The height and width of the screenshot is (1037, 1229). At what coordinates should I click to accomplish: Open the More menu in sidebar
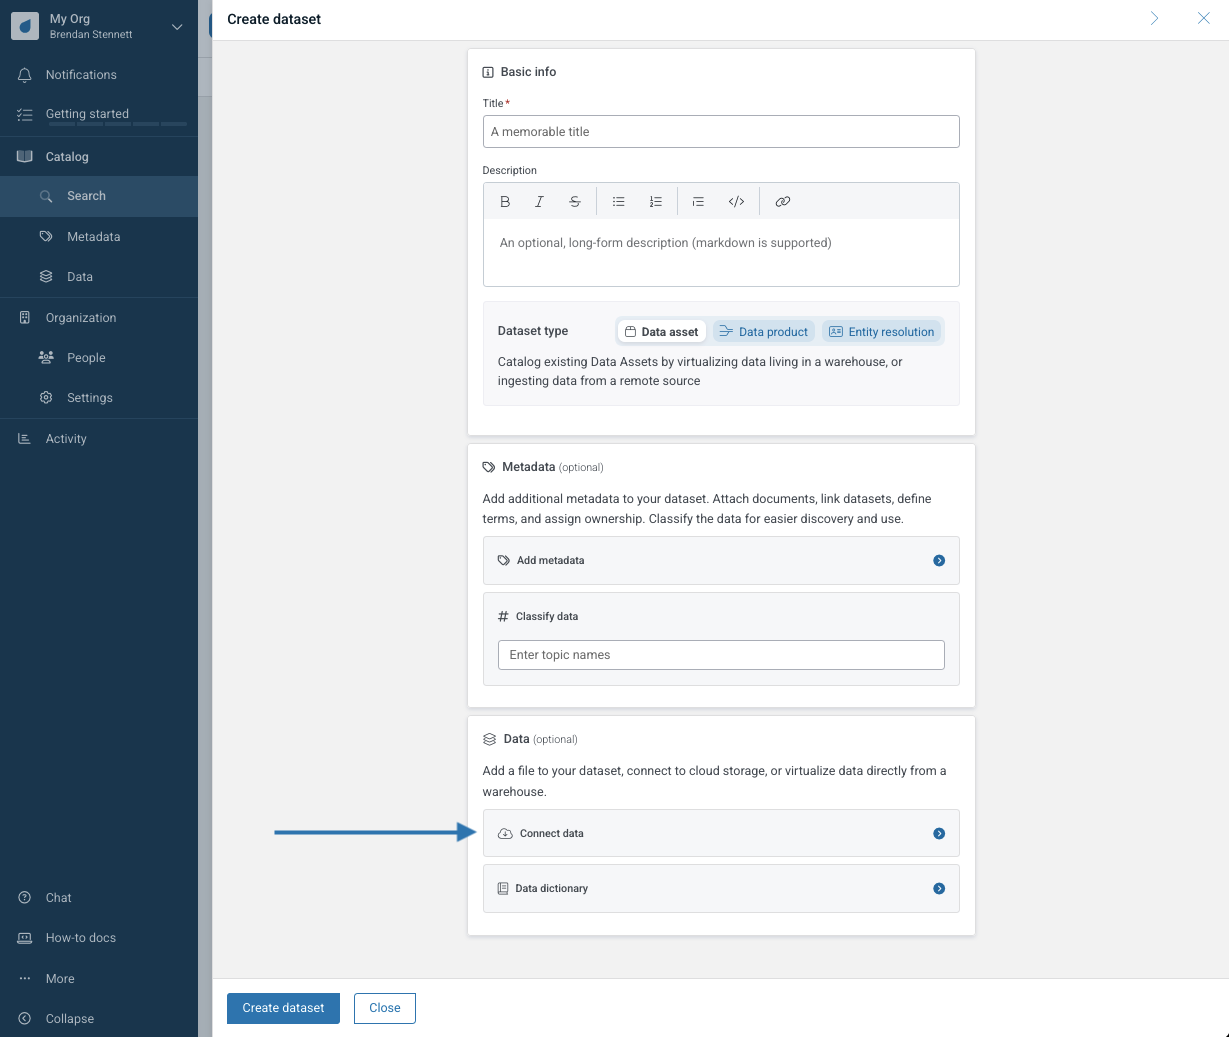99,979
